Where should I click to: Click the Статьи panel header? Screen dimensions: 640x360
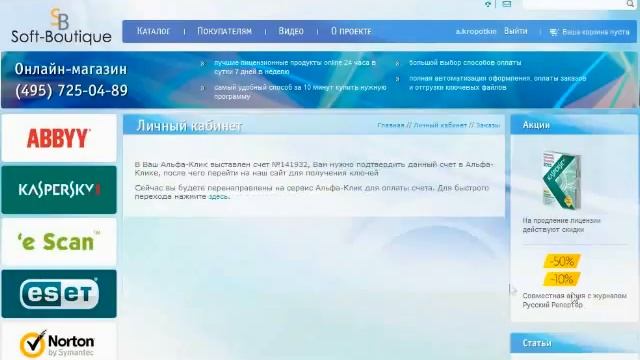tap(573, 343)
